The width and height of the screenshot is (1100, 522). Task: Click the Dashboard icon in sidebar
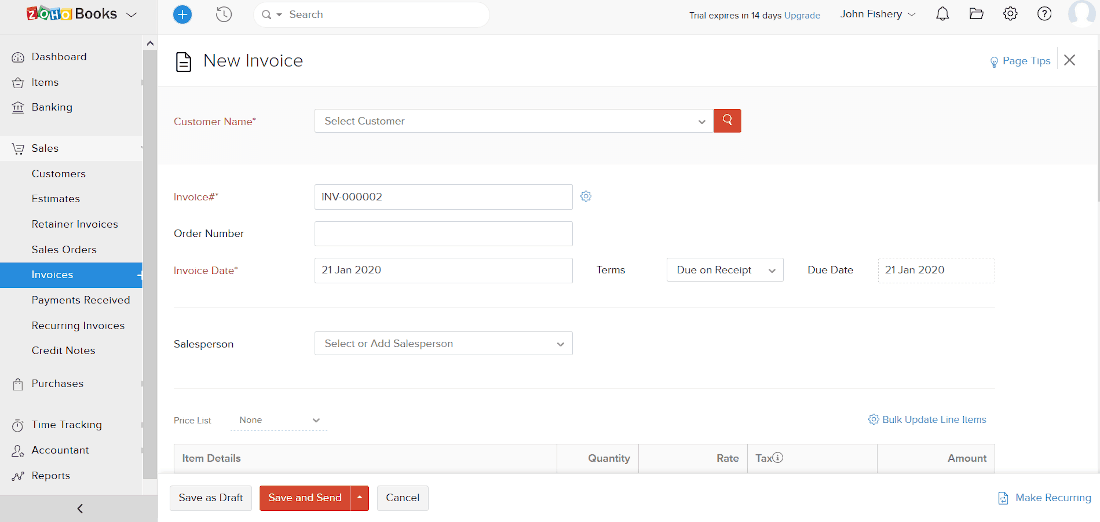pyautogui.click(x=18, y=57)
